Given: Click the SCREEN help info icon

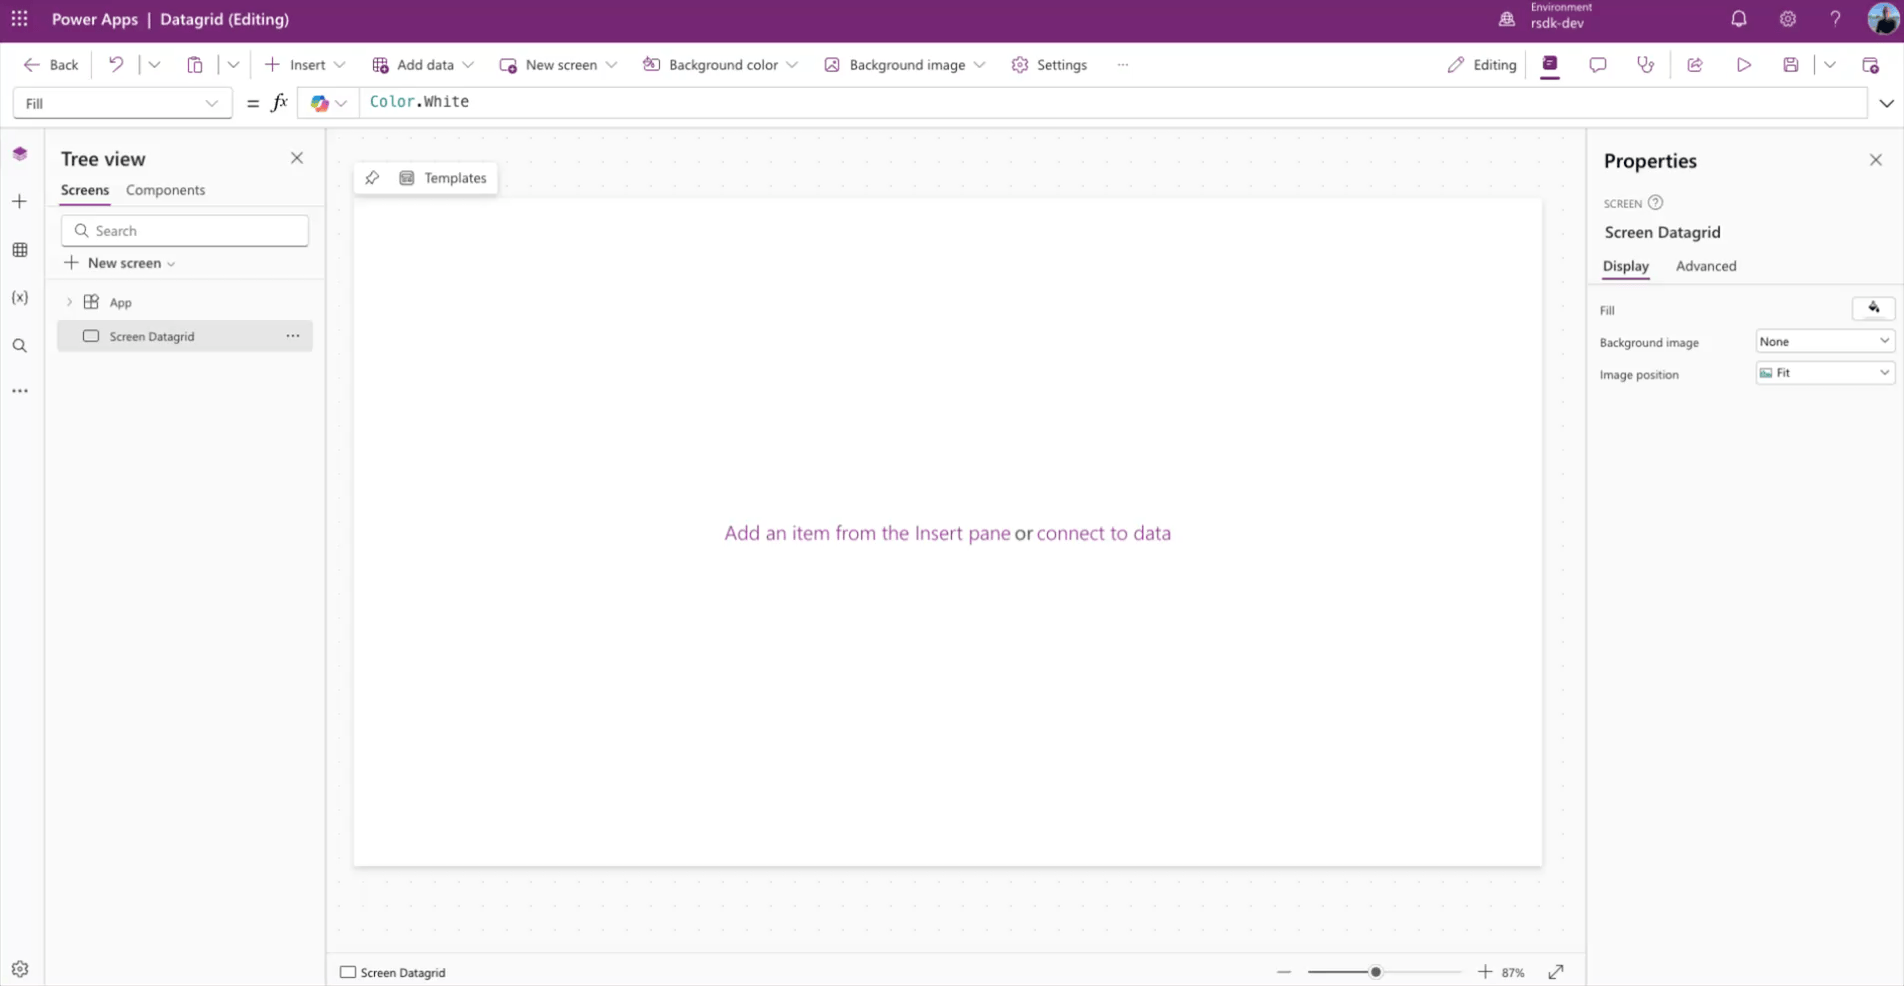Looking at the screenshot, I should point(1655,203).
